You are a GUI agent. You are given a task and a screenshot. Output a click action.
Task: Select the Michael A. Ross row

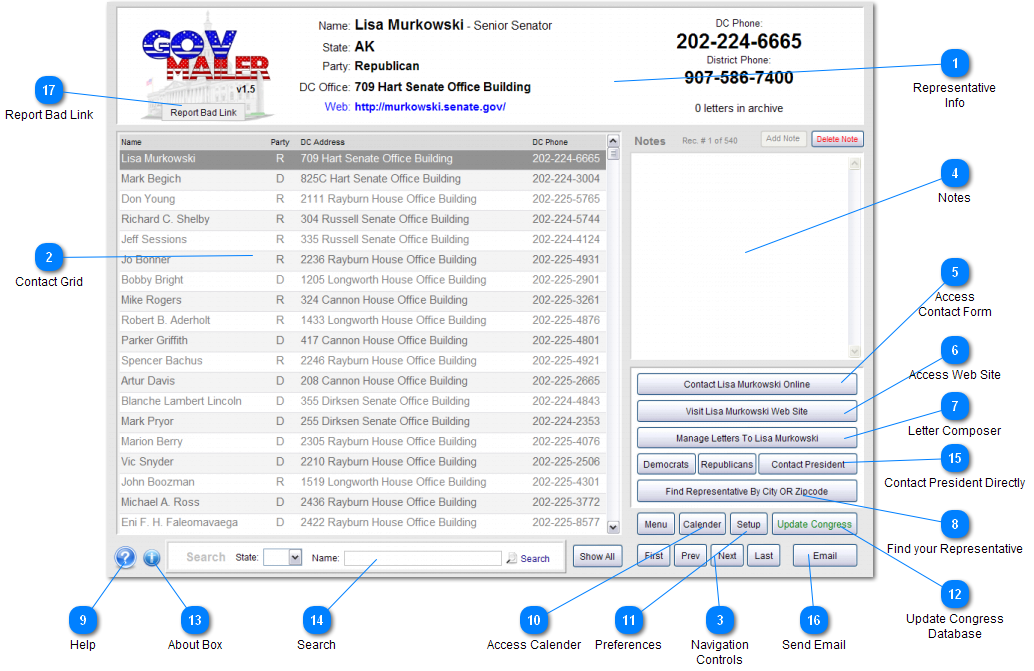[362, 502]
